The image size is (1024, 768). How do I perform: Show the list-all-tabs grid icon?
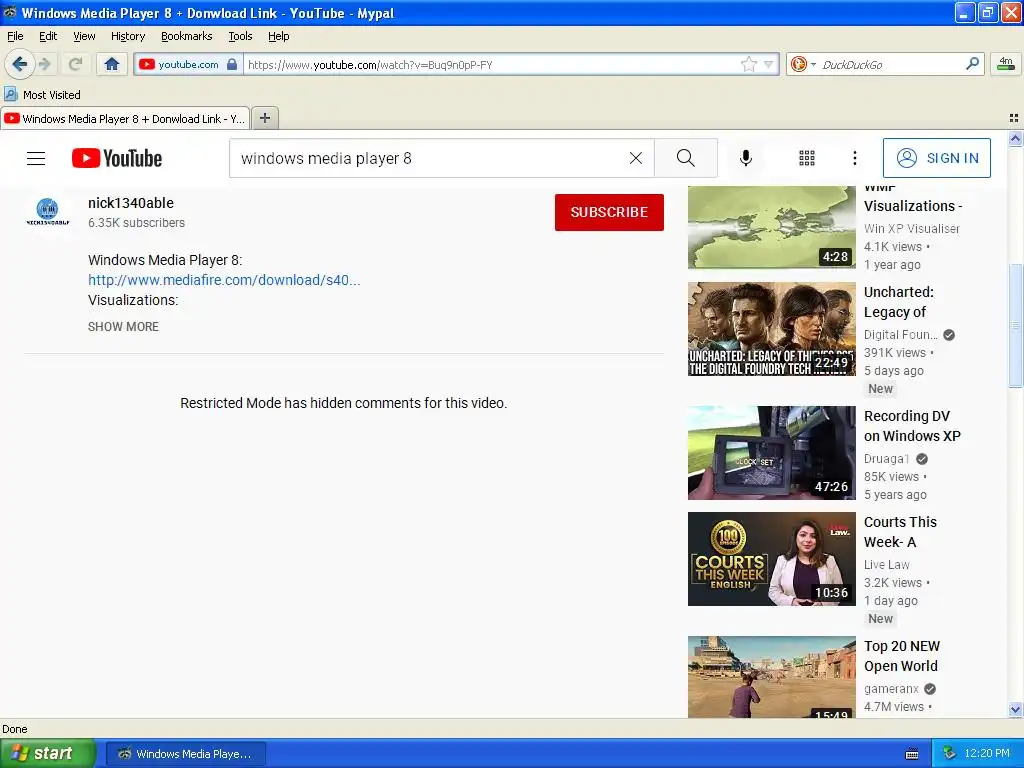1014,118
